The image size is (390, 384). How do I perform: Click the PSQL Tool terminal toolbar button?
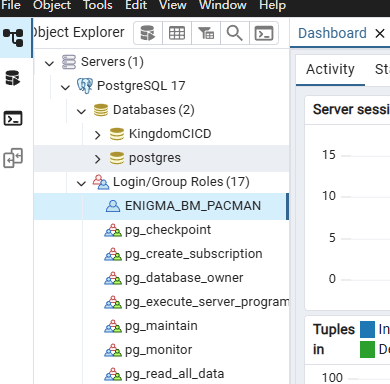264,33
